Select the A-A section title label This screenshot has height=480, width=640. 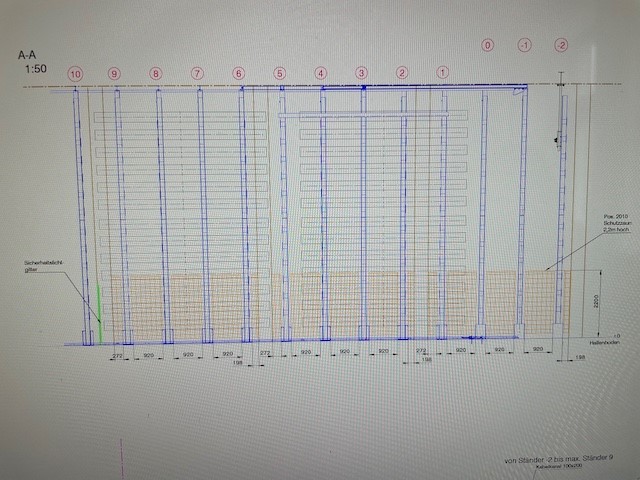pos(27,55)
